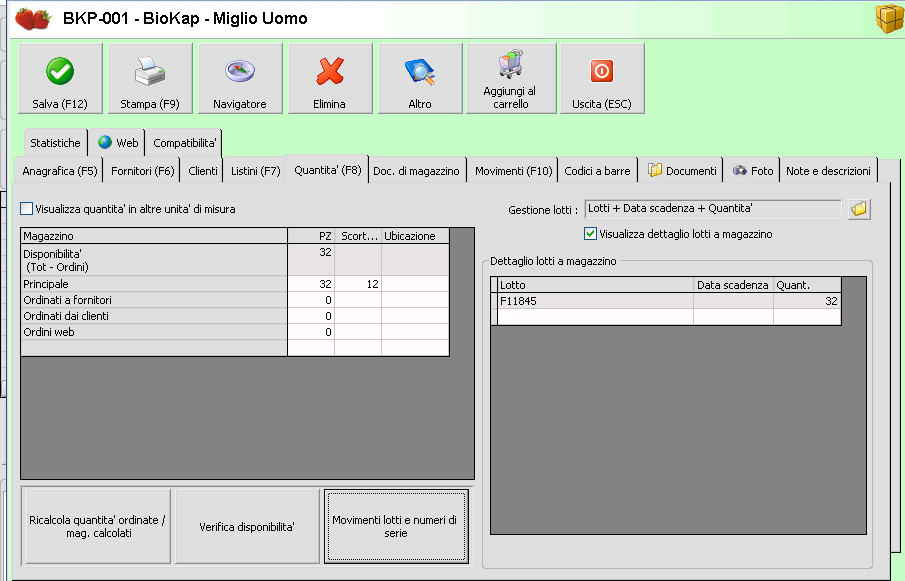Open the folder icon next to Gestione lotti
The image size is (905, 581).
click(859, 209)
